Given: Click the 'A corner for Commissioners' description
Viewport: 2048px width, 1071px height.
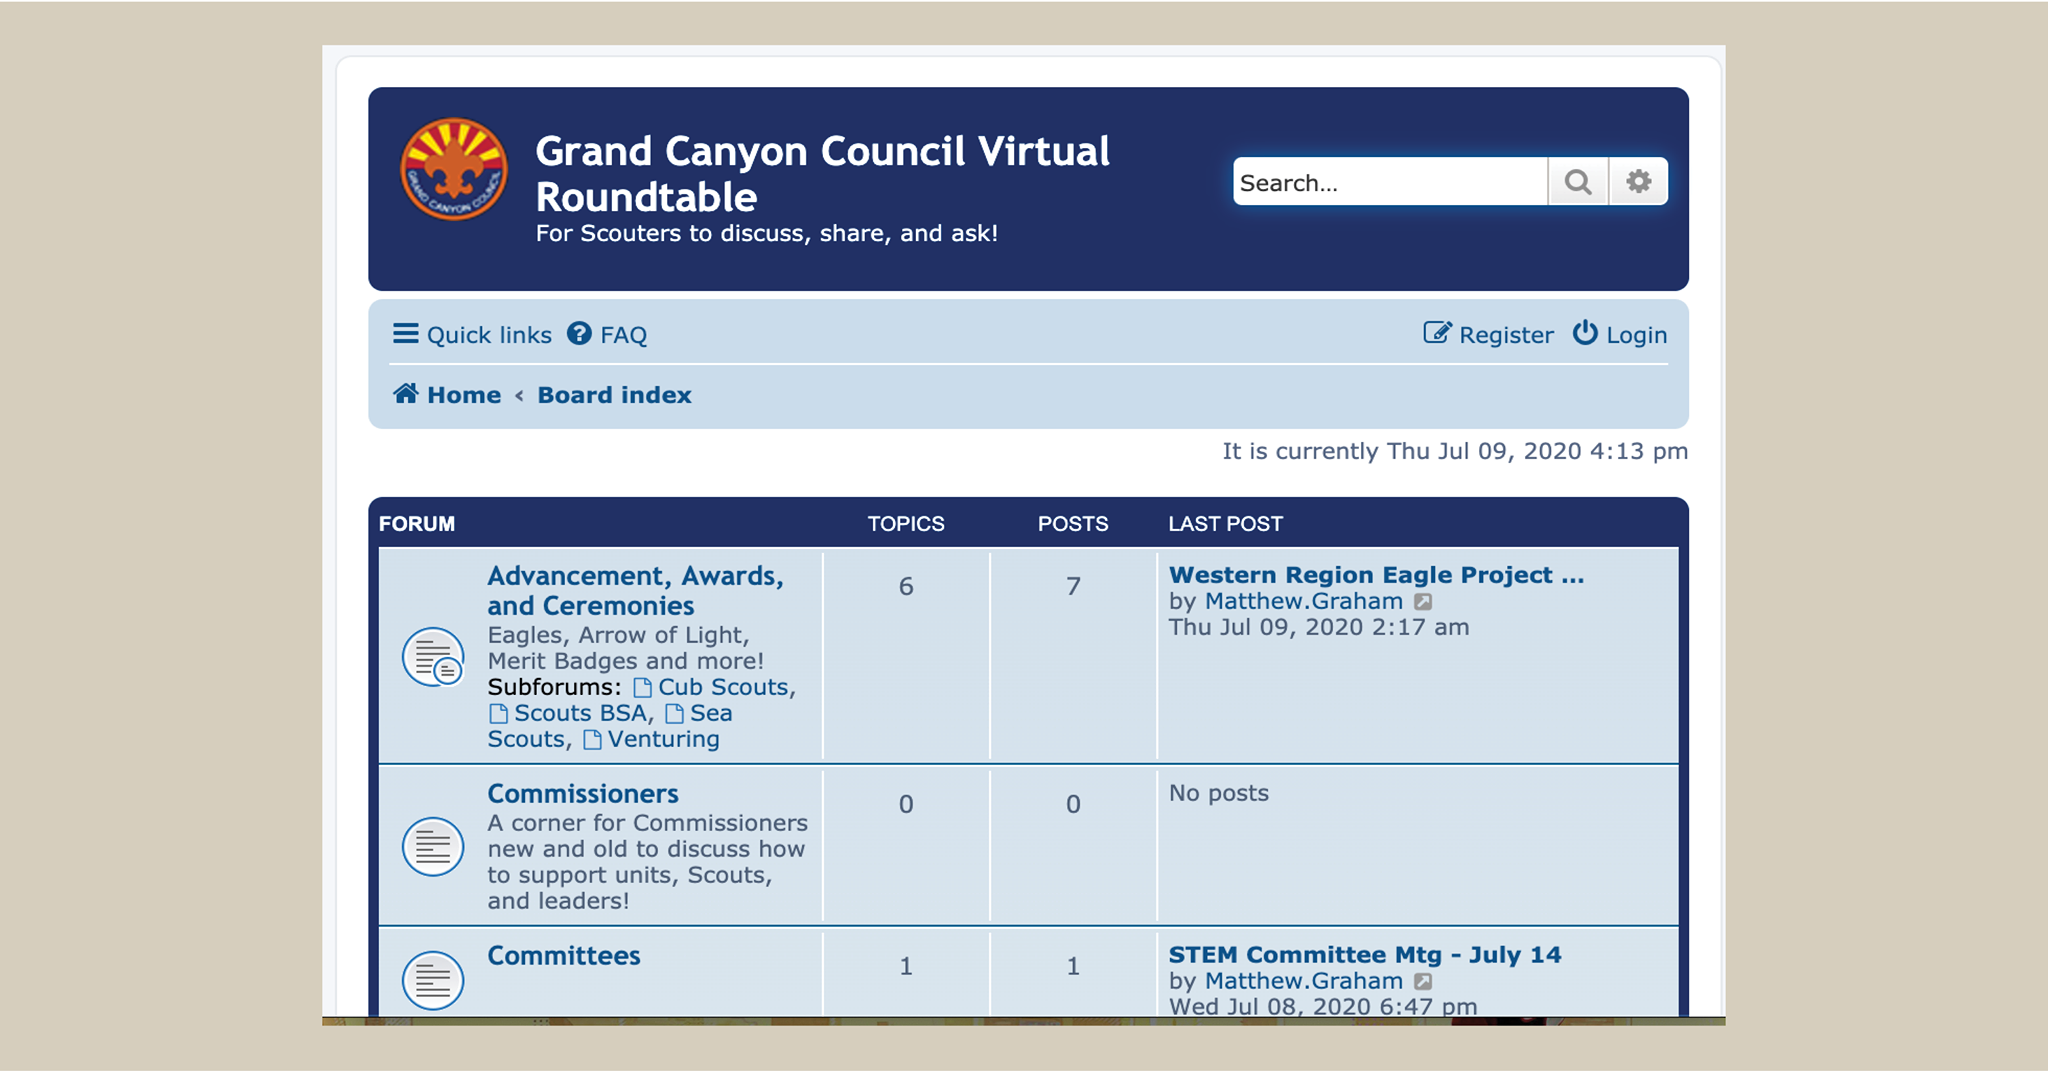Looking at the screenshot, I should coord(648,862).
